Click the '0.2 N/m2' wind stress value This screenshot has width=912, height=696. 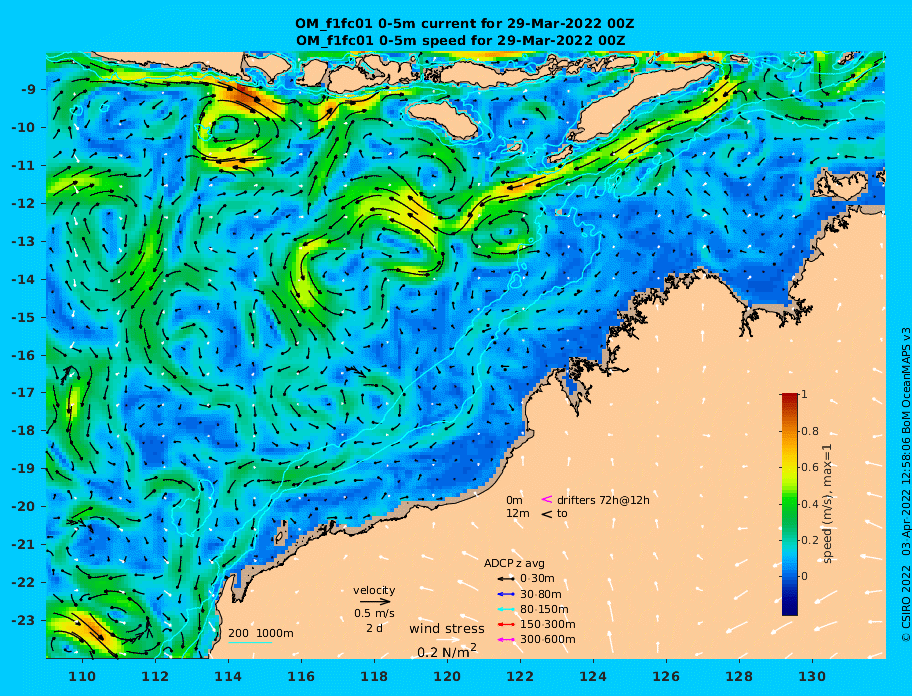click(x=447, y=651)
